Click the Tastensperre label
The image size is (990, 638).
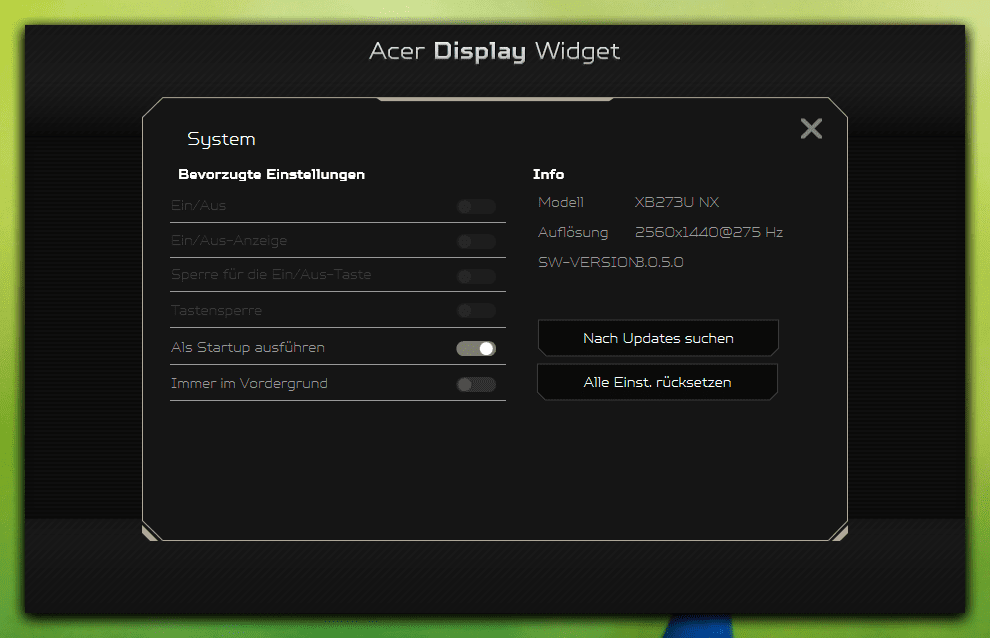pos(216,311)
